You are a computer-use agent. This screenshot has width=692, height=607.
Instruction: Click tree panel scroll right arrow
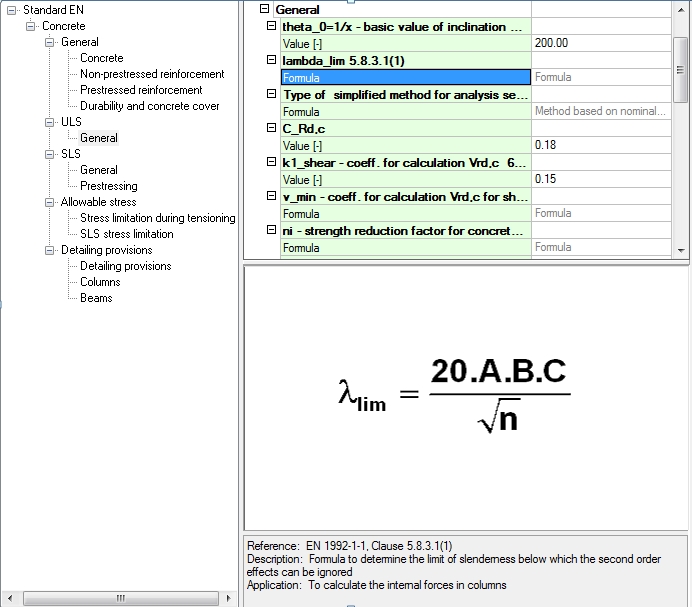pyautogui.click(x=228, y=599)
